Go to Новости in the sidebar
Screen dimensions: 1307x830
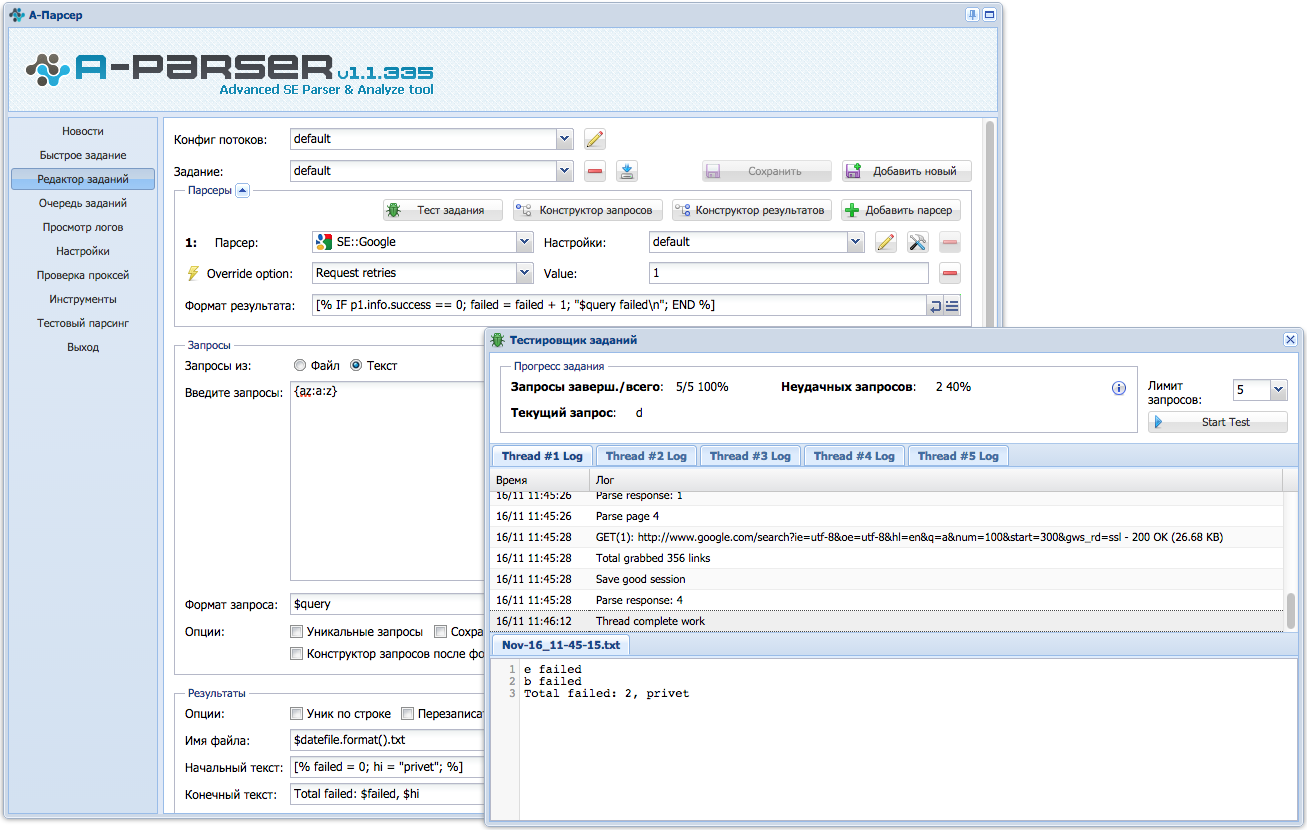pyautogui.click(x=83, y=131)
